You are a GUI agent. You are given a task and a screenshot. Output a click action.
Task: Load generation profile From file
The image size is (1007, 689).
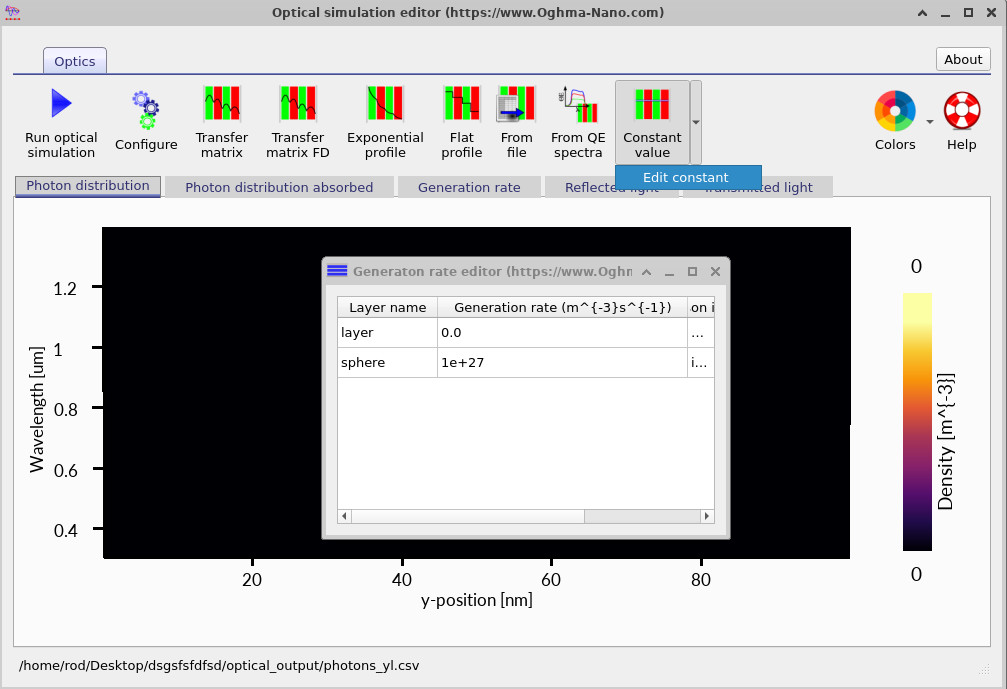[516, 120]
